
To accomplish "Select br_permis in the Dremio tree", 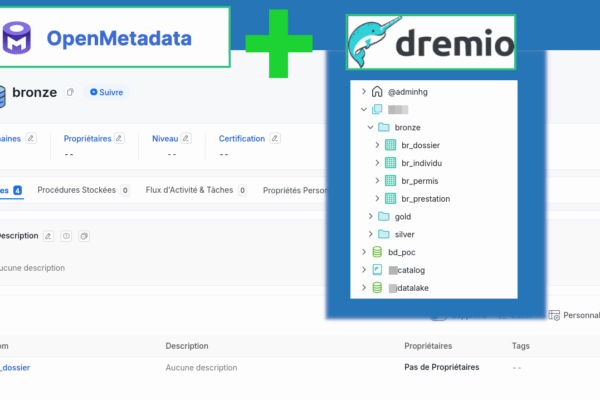I will click(x=420, y=181).
